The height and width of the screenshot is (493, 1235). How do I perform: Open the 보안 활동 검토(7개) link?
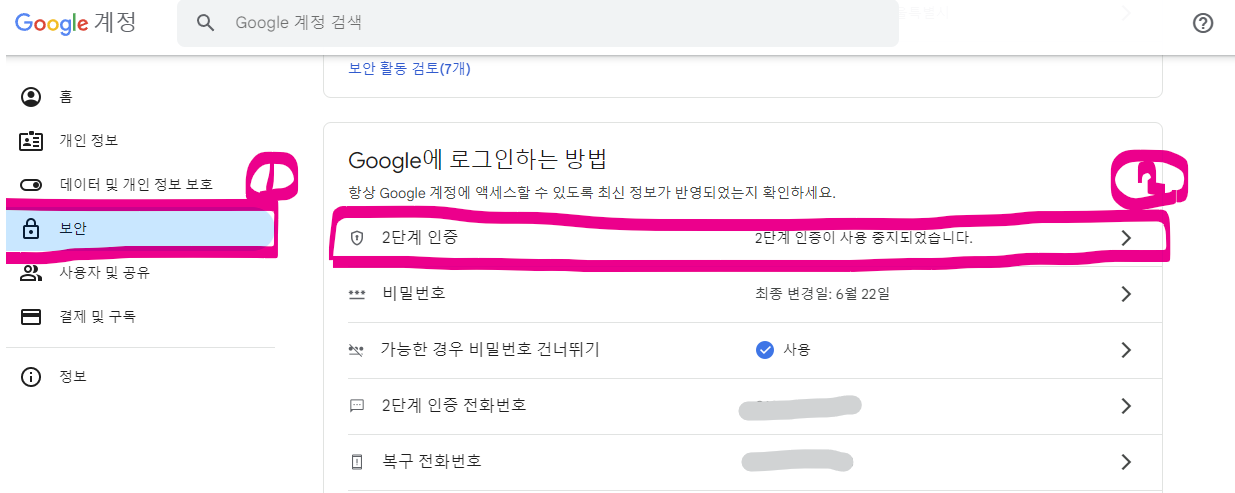tap(409, 68)
